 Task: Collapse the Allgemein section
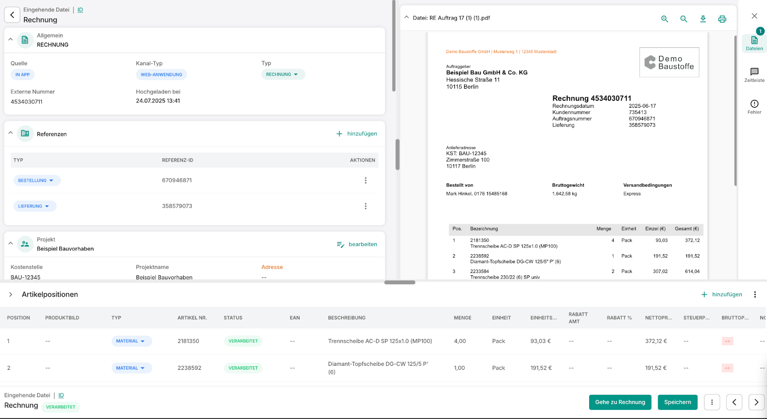coord(11,40)
